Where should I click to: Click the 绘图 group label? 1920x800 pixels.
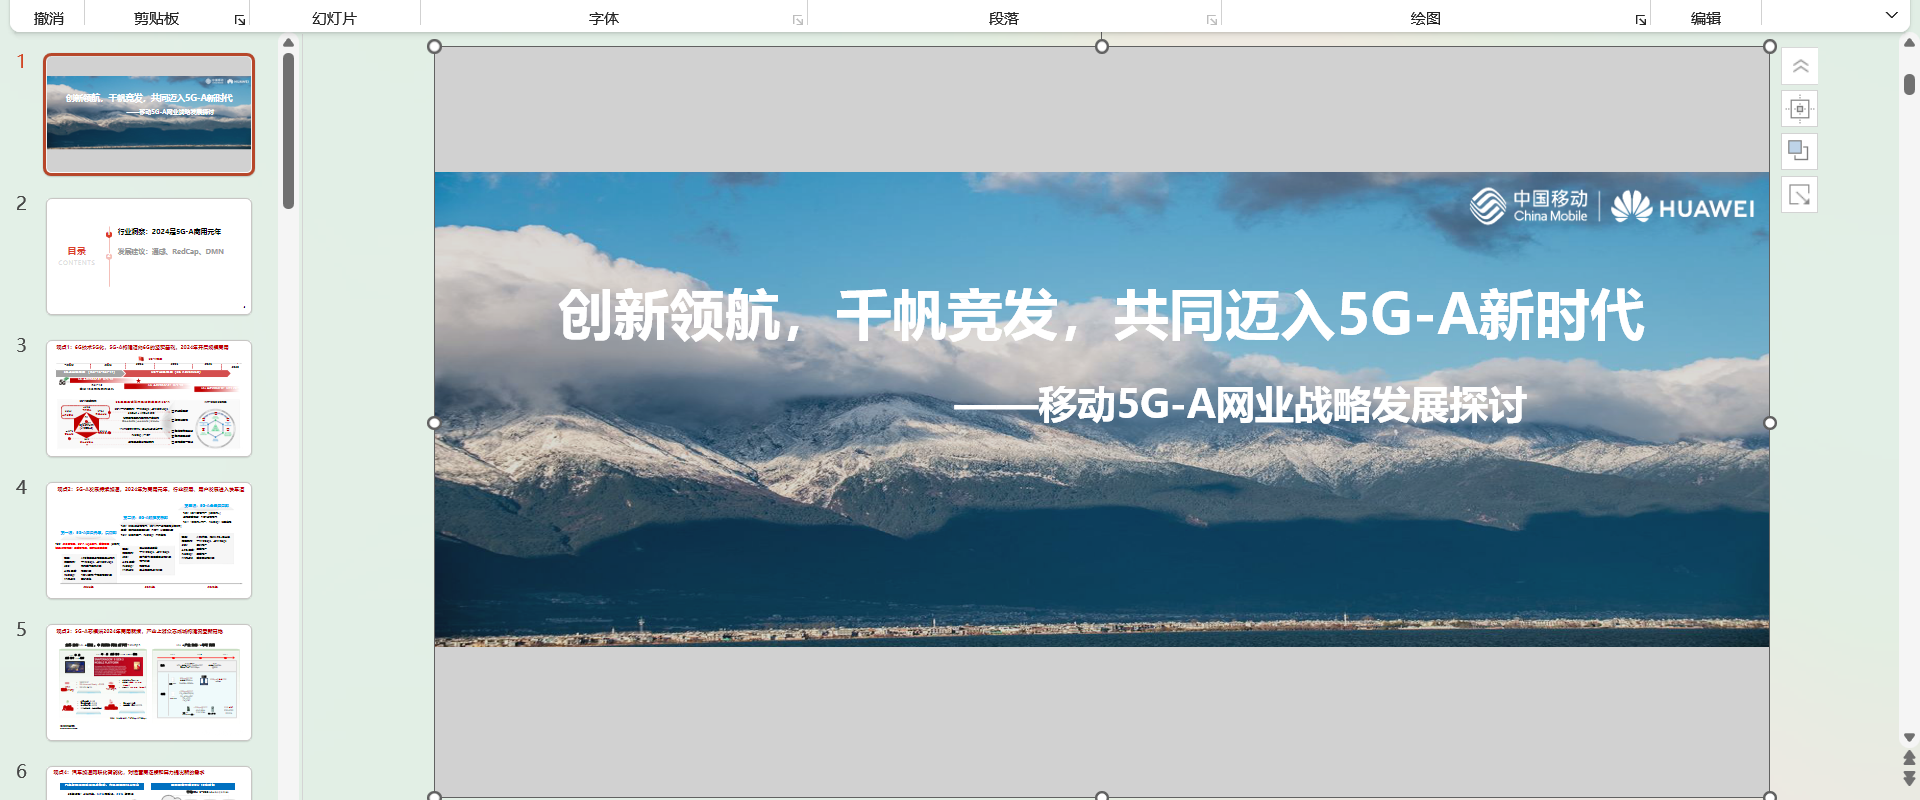tap(1426, 18)
